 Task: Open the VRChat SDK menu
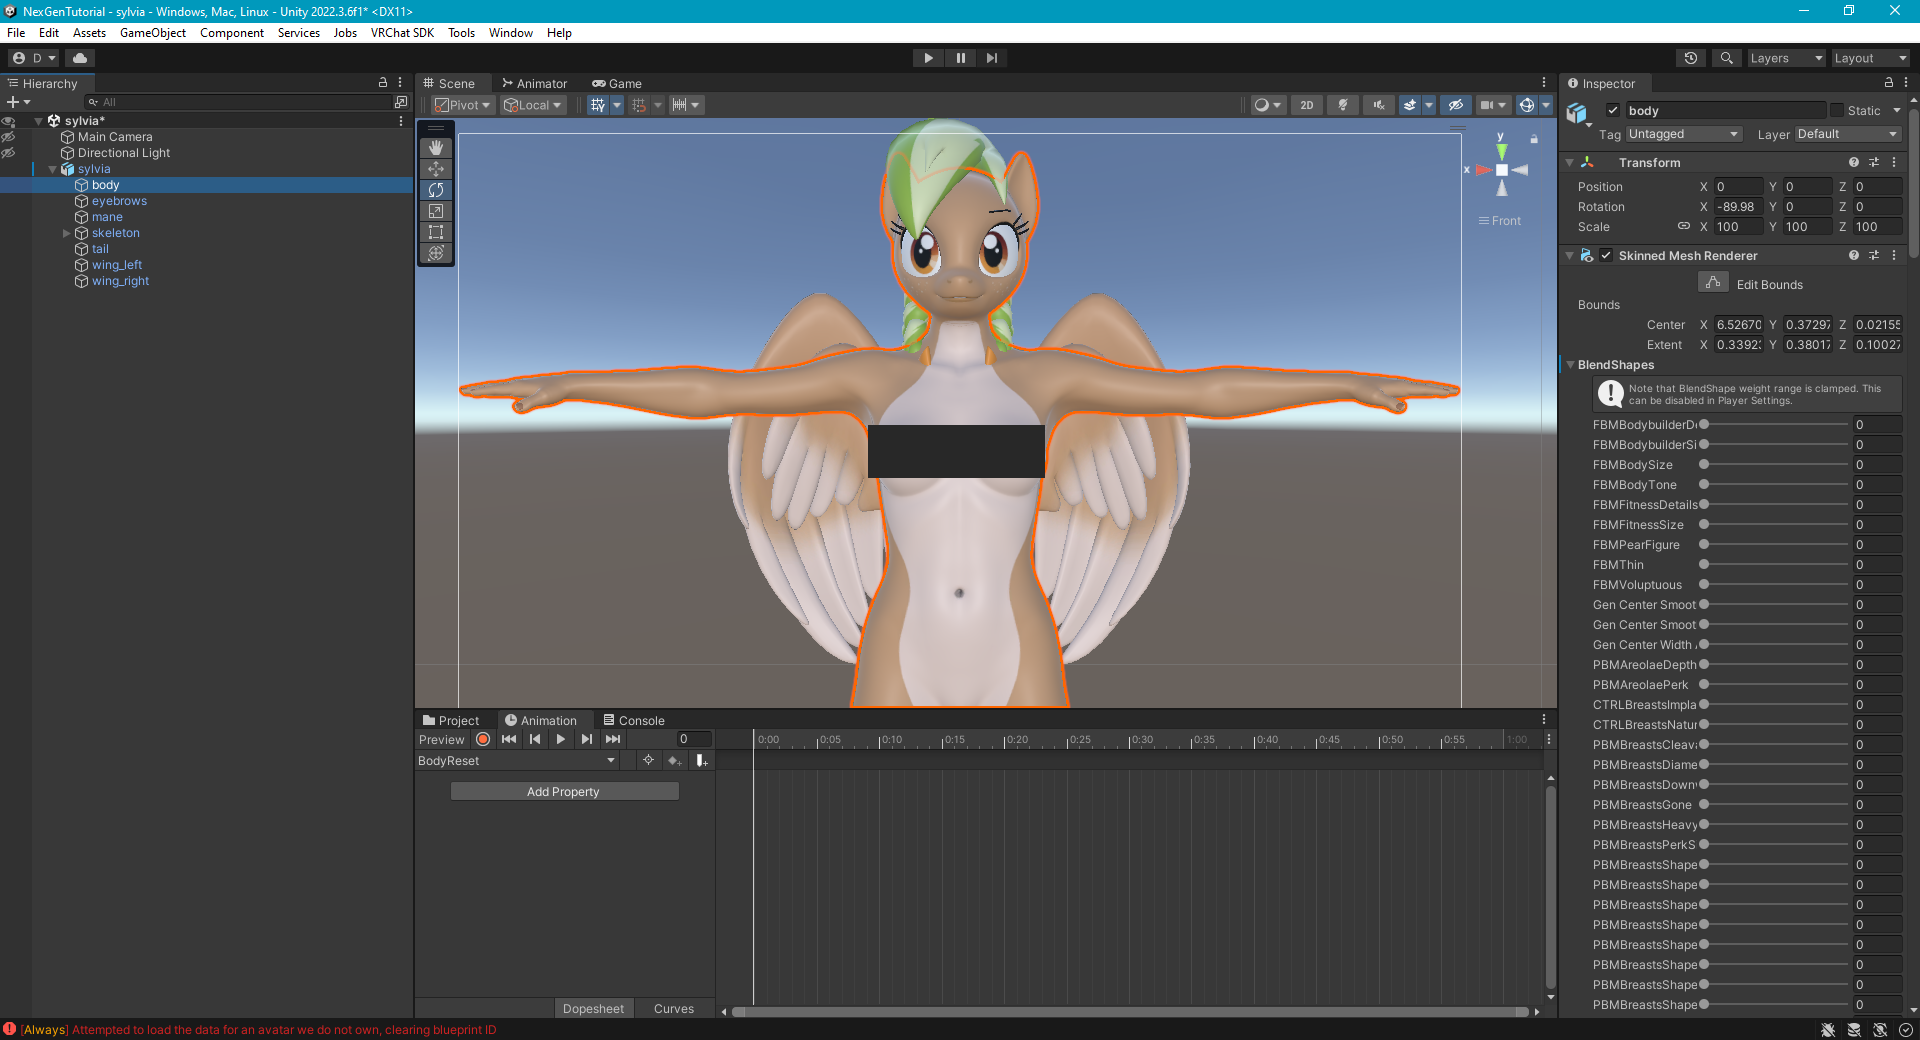(402, 32)
